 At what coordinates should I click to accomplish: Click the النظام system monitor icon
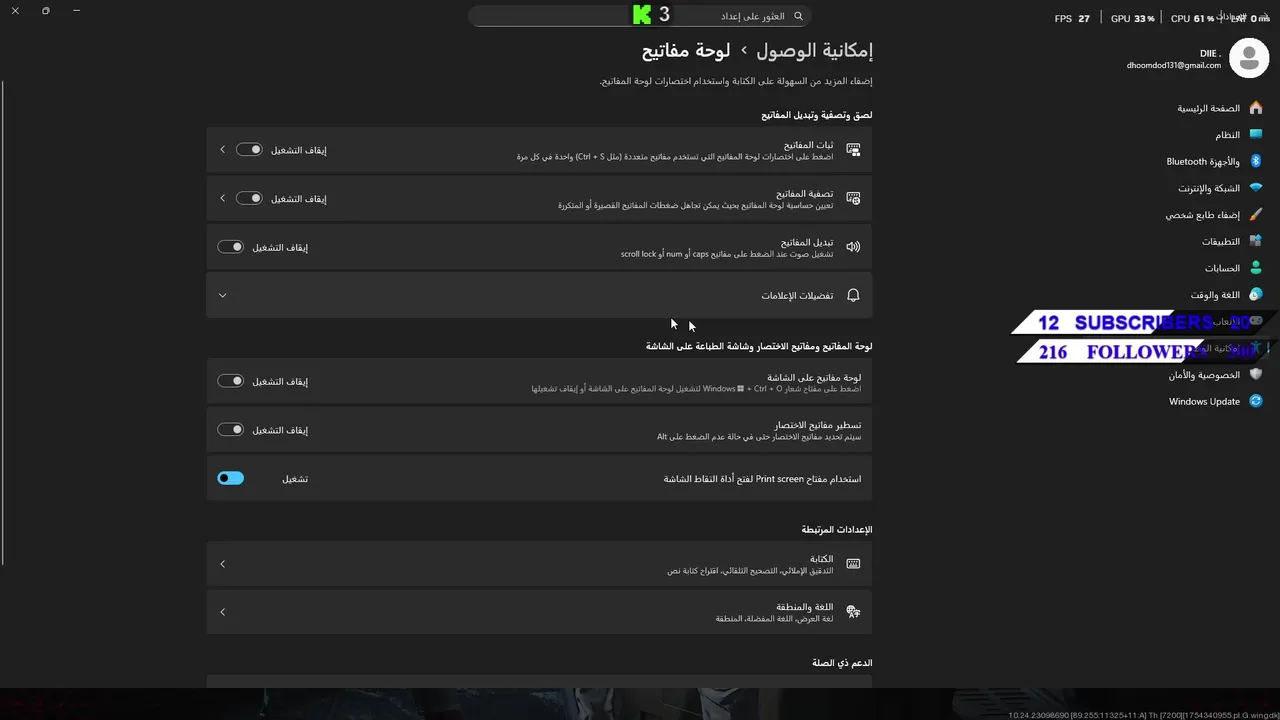[x=1256, y=135]
